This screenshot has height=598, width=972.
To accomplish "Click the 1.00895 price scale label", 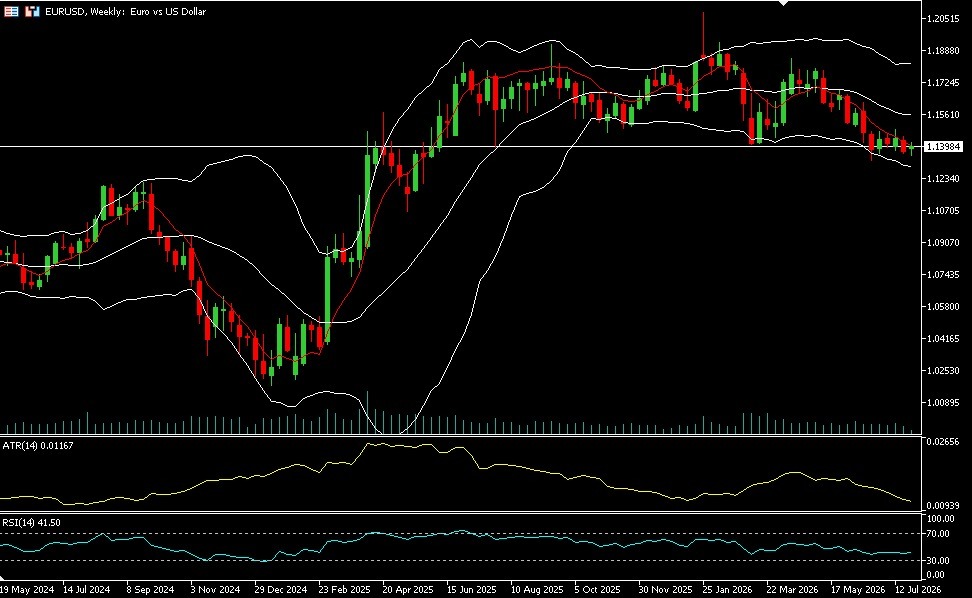I will click(943, 403).
